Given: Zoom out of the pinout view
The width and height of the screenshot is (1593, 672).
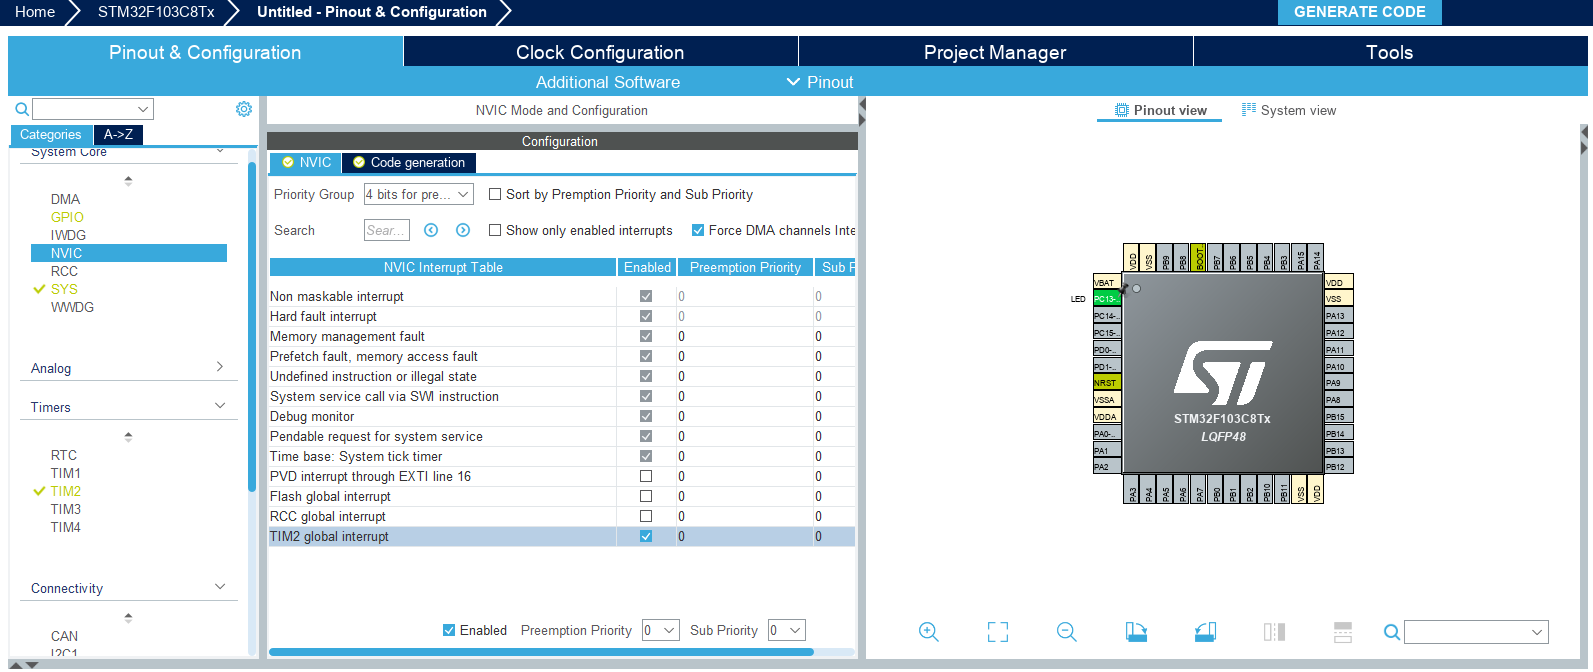Looking at the screenshot, I should tap(1066, 632).
